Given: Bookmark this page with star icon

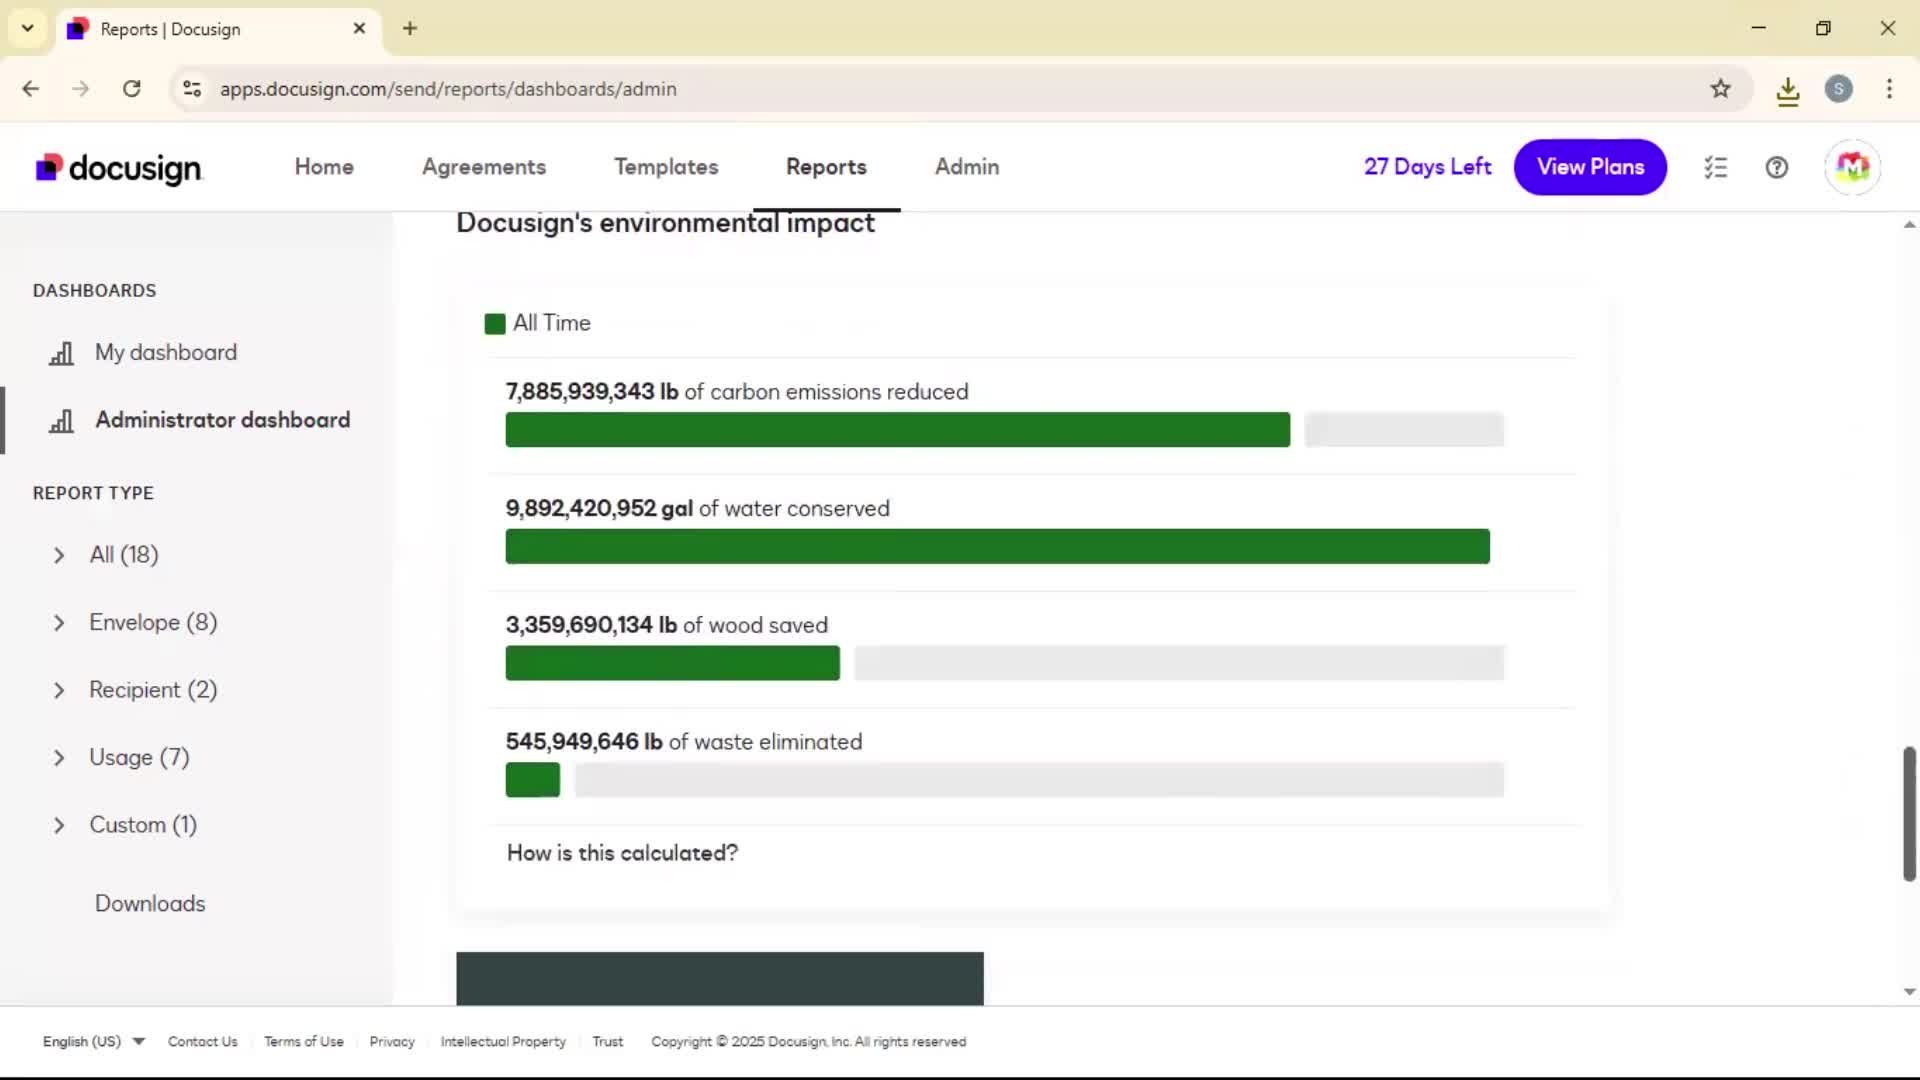Looking at the screenshot, I should (1720, 89).
